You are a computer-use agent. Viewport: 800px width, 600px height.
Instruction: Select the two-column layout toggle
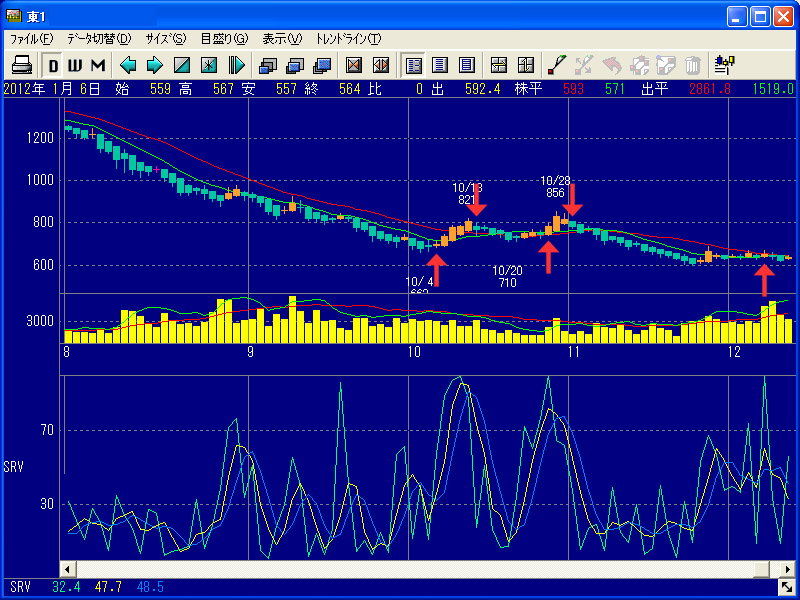[413, 65]
